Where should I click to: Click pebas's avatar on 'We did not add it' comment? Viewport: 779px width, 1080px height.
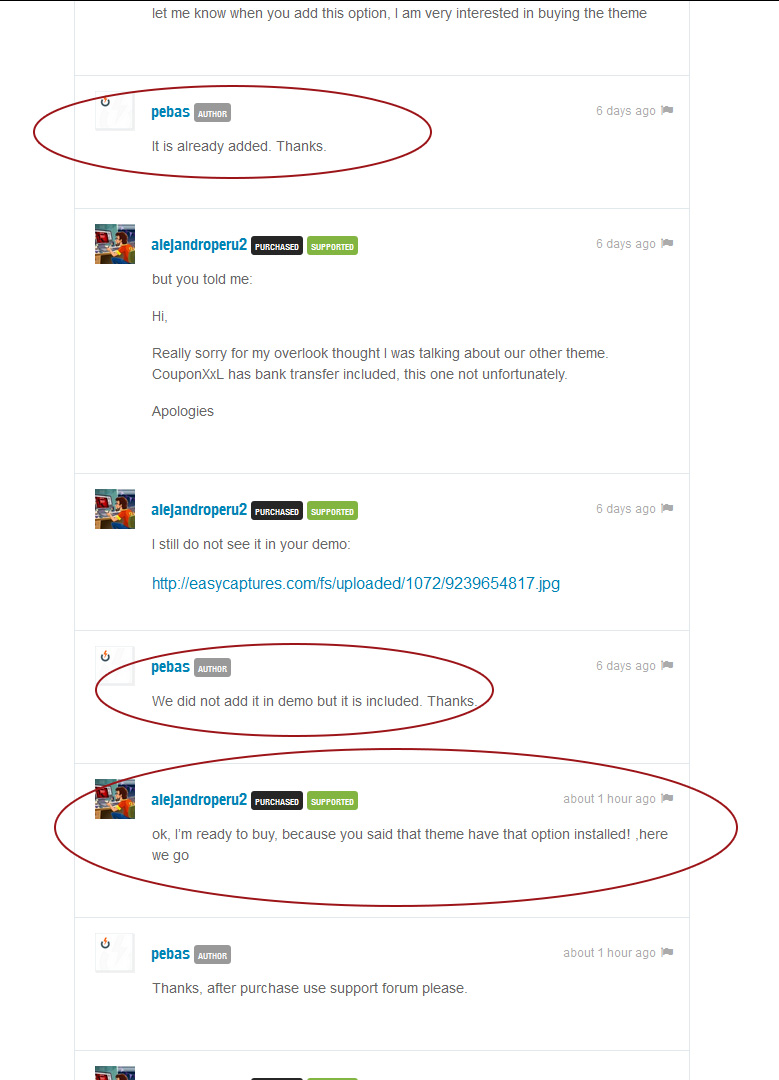(115, 666)
